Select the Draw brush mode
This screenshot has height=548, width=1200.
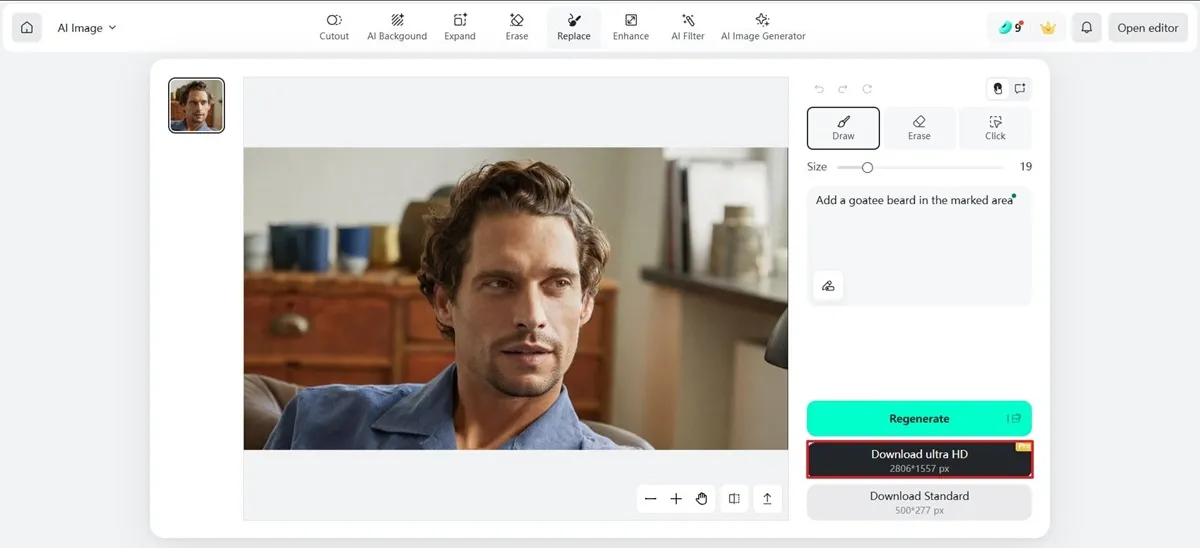pos(843,128)
